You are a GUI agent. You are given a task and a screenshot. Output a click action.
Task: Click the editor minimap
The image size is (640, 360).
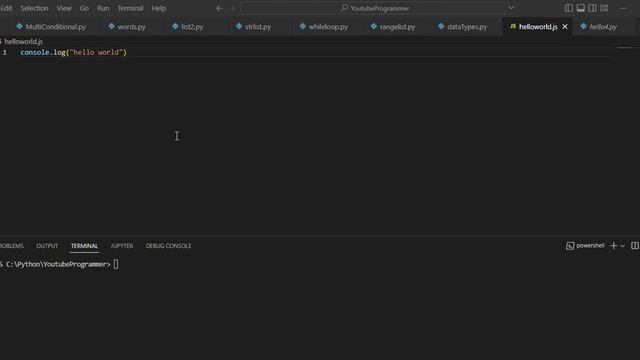pos(625,48)
